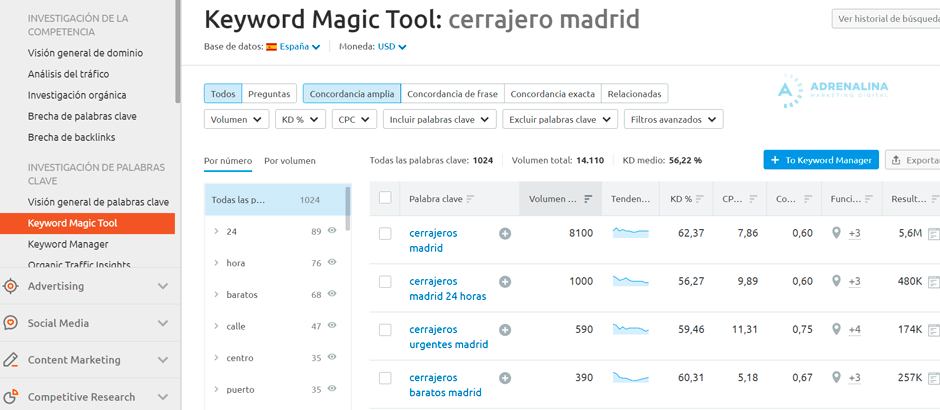Click location pin icon in 'cerrajeros baratos madrid' row

[x=836, y=378]
